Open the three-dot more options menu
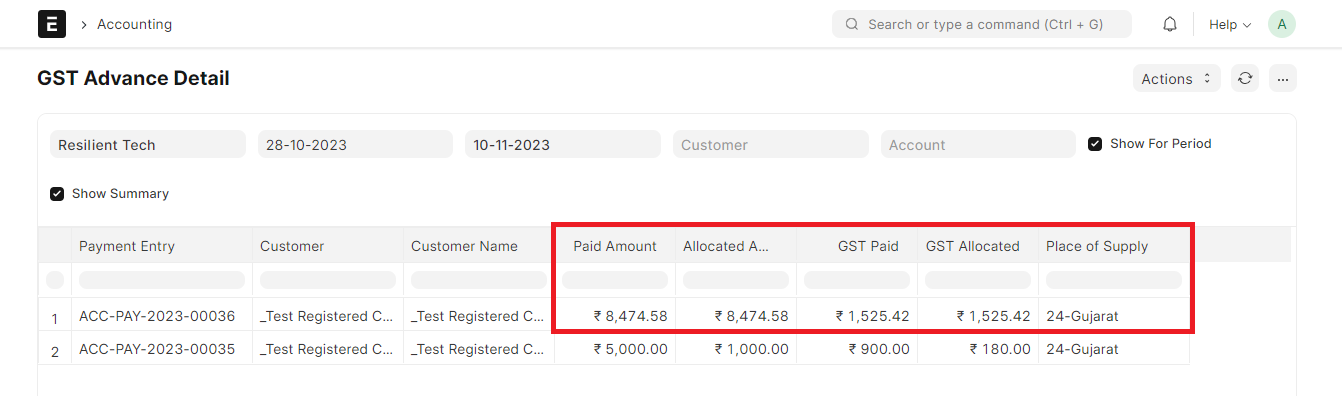Viewport: 1342px width, 396px height. [x=1283, y=79]
